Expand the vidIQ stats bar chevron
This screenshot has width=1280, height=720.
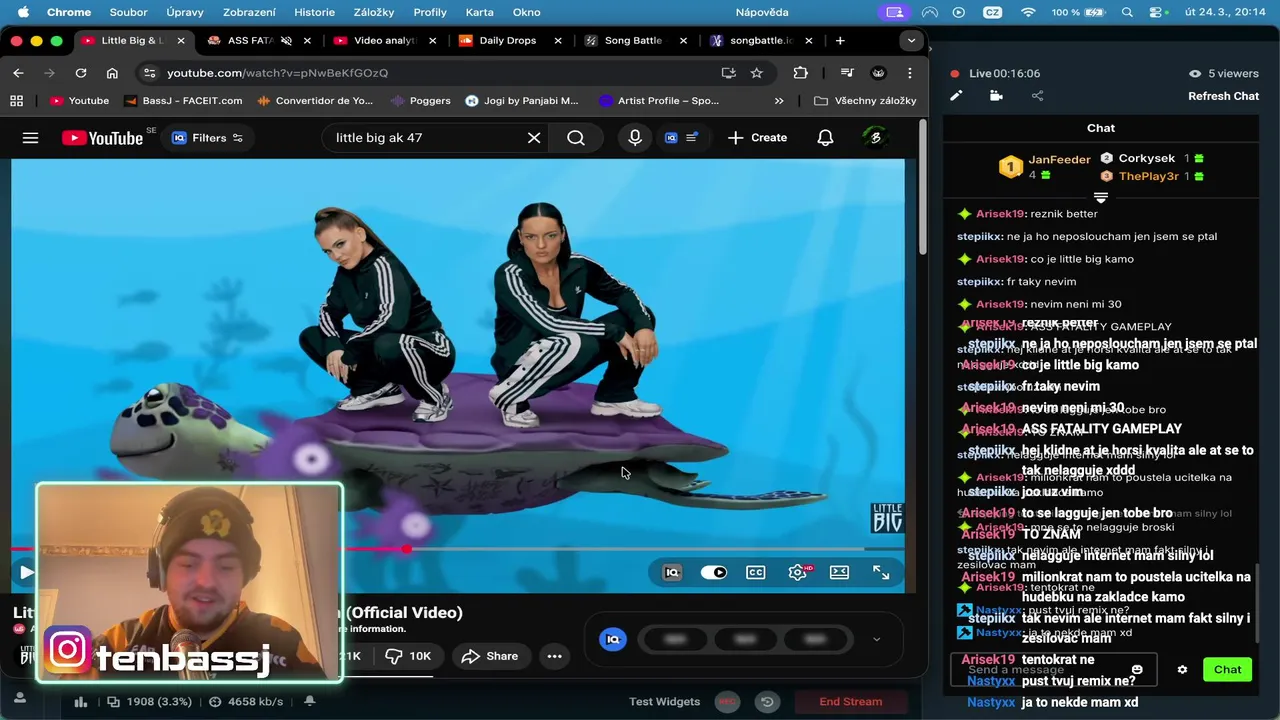click(876, 640)
